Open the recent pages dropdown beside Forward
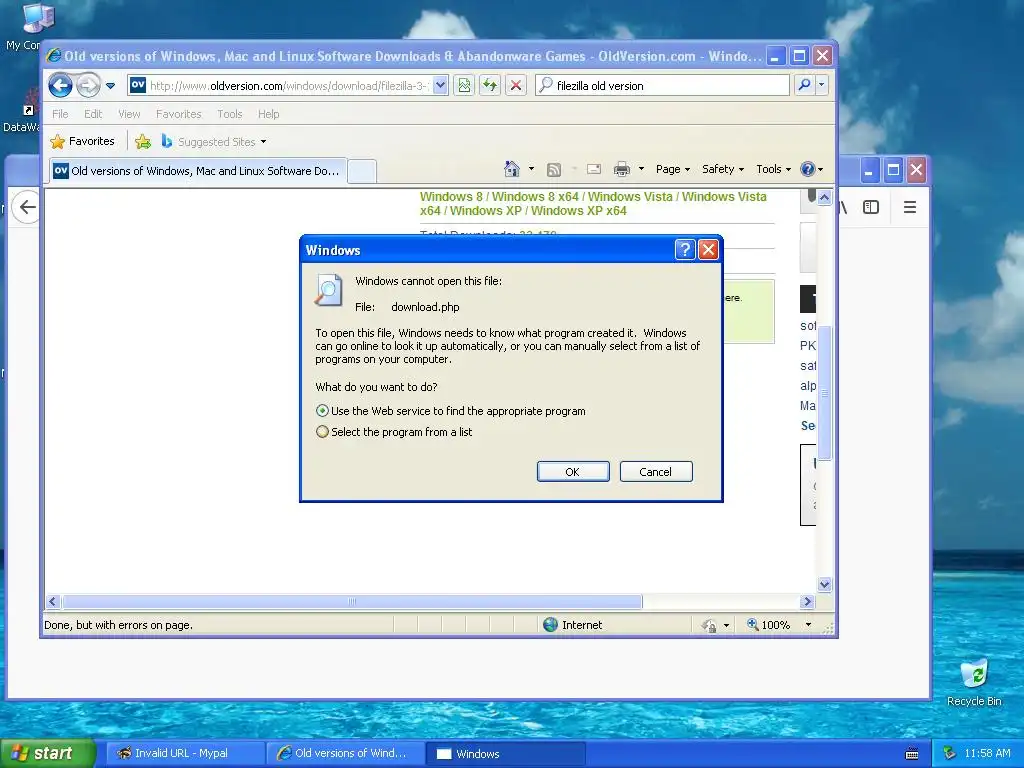 click(x=110, y=86)
